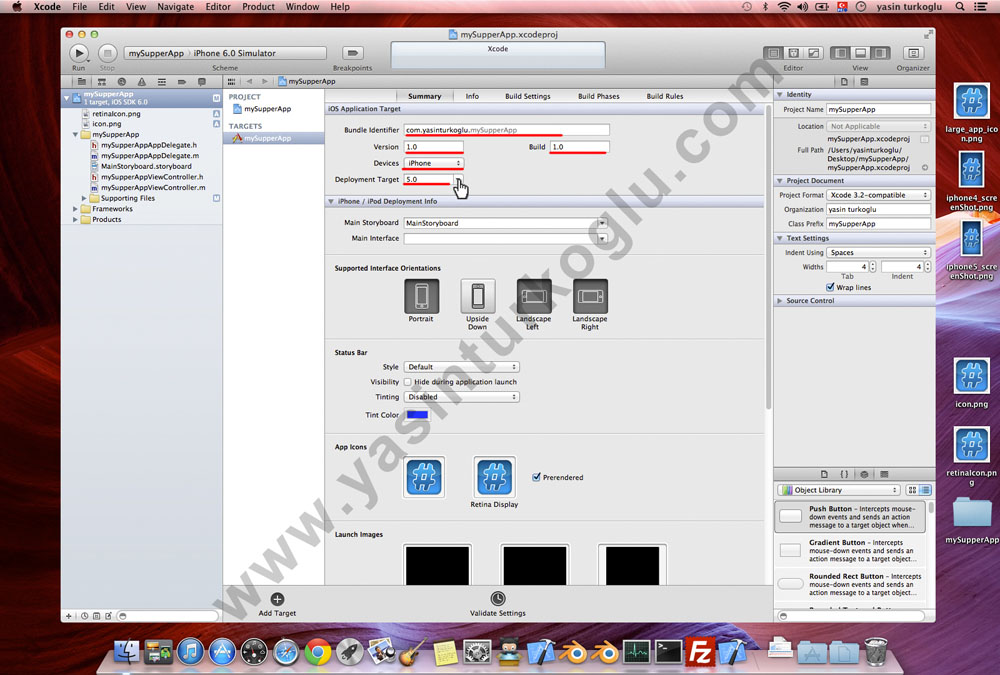The image size is (1000, 675).
Task: Run the mySupperApp project
Action: pyautogui.click(x=78, y=53)
